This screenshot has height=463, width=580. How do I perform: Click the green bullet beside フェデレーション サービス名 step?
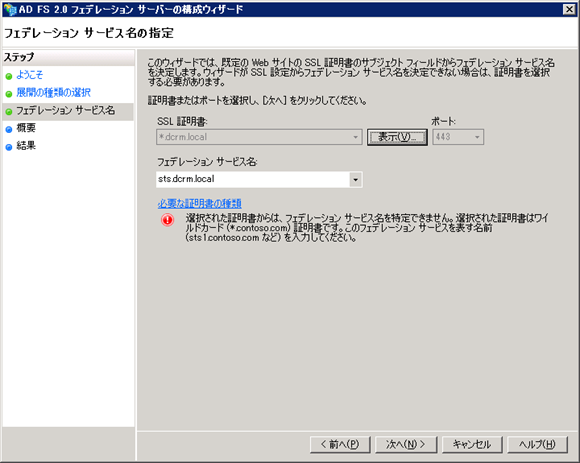9,112
